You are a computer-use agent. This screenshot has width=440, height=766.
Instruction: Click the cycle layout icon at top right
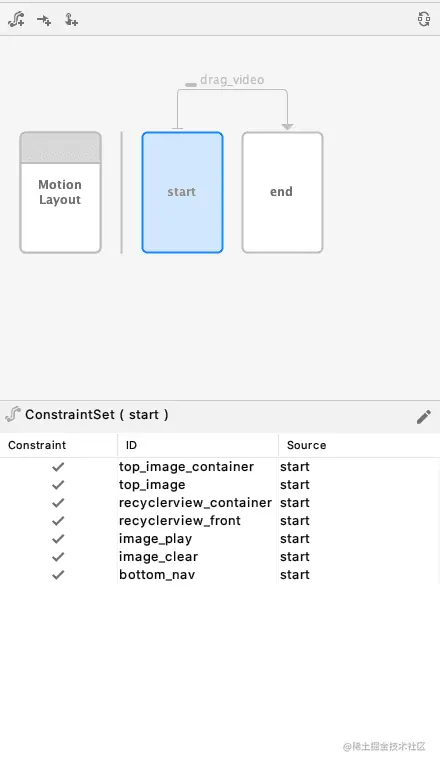(424, 19)
